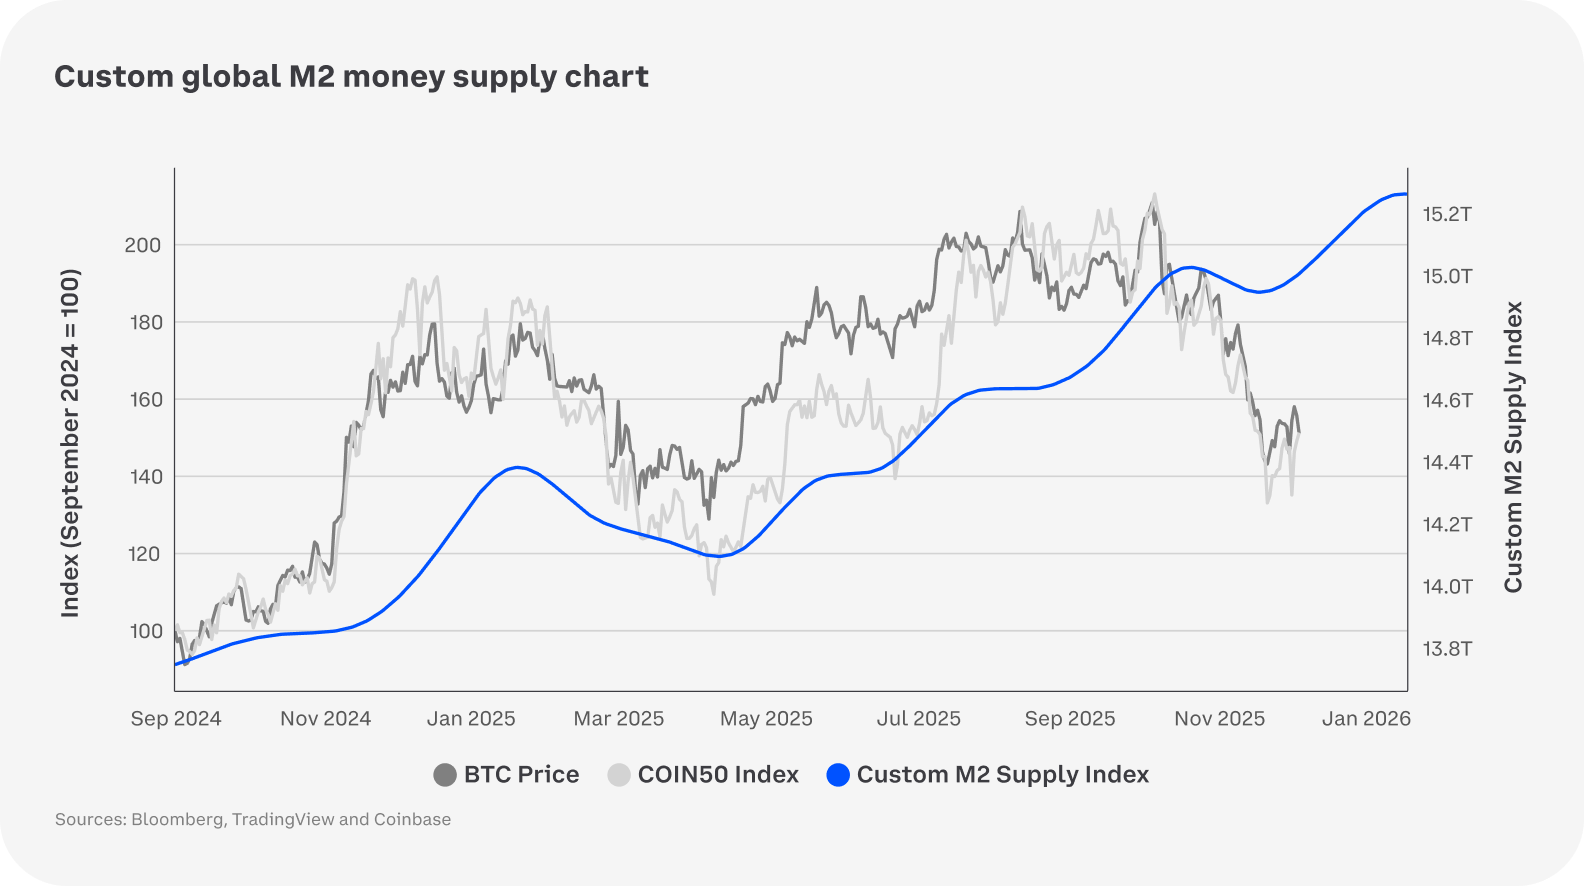Click the BTC Price legend dot

[445, 775]
